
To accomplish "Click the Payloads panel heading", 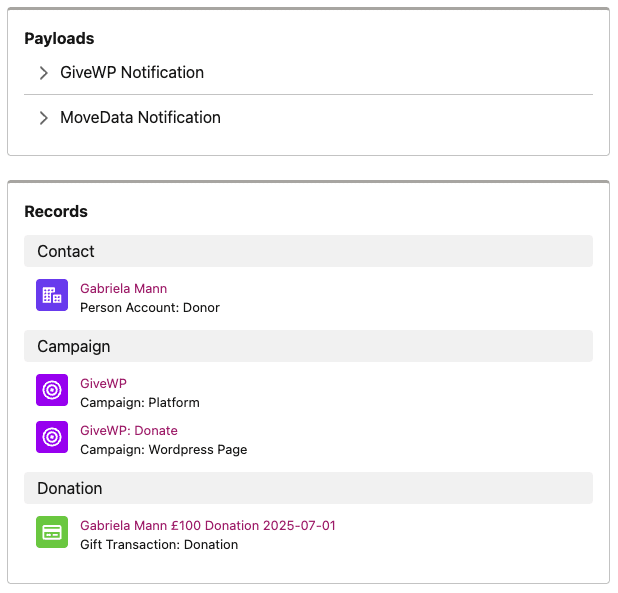I will point(60,39).
